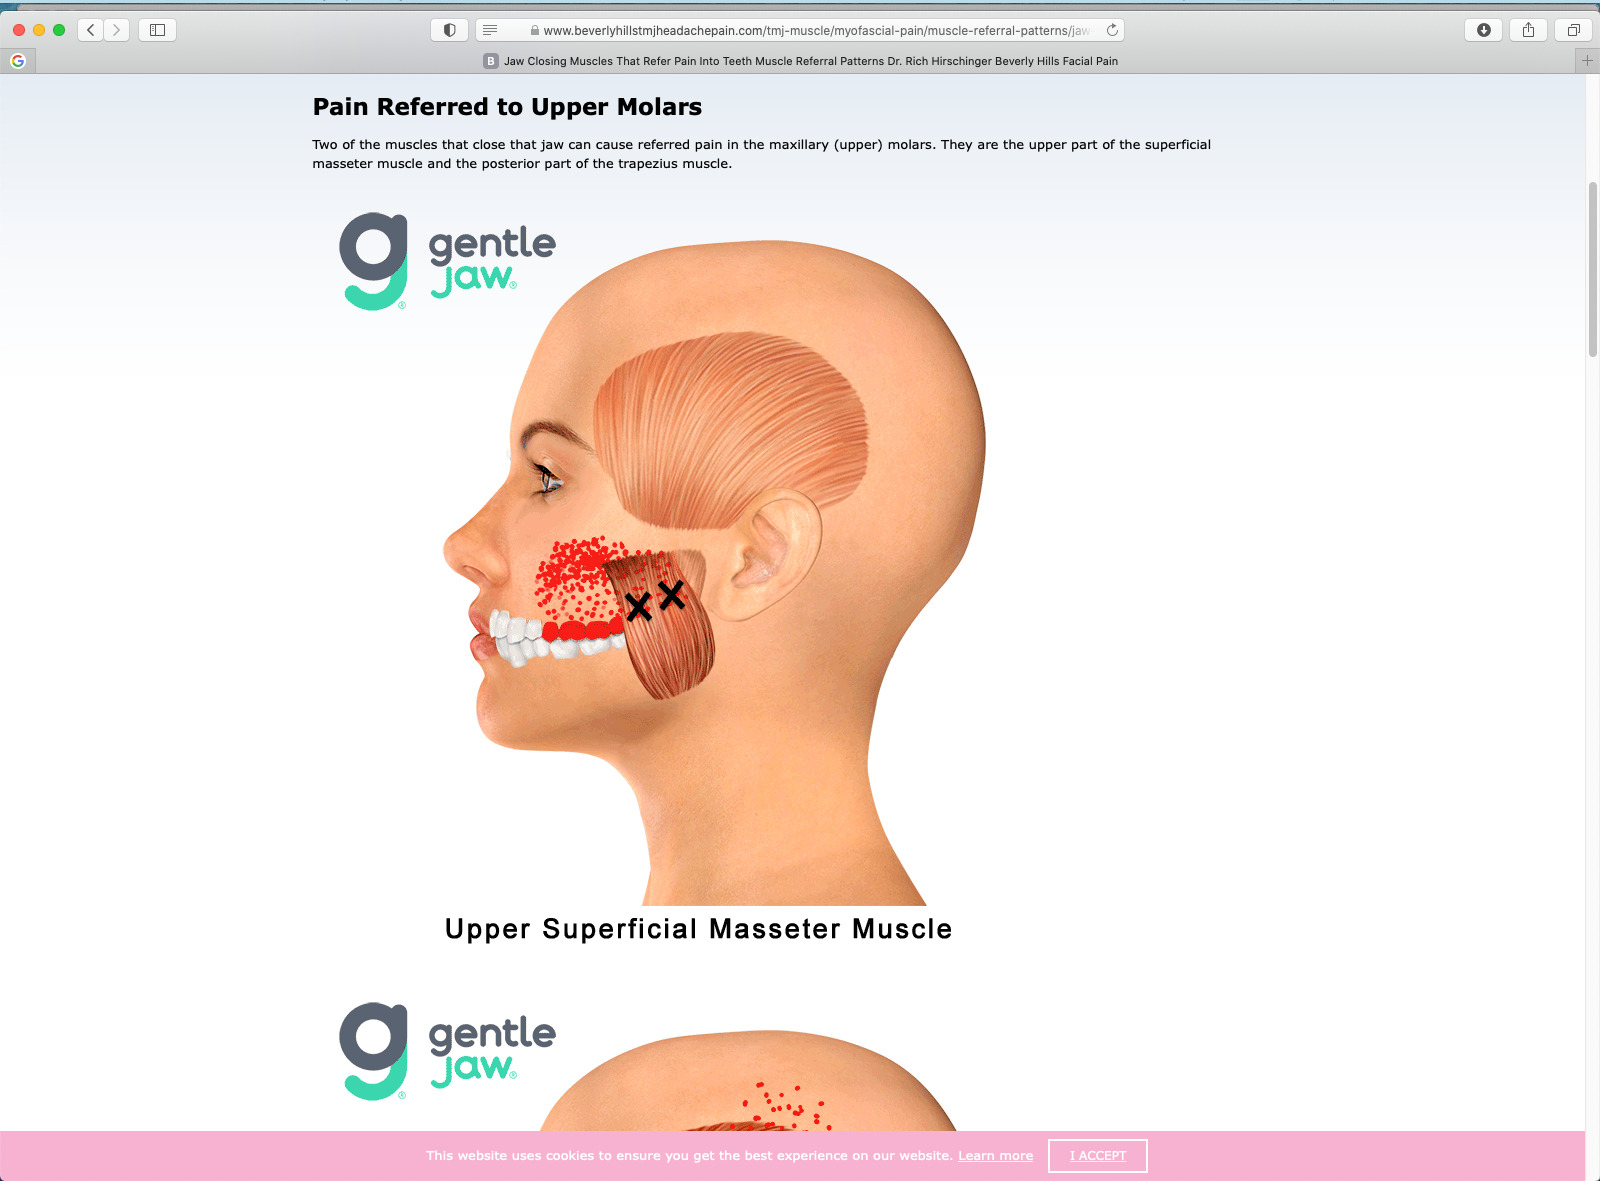Open the Share menu icon
This screenshot has height=1181, width=1600.
click(1528, 30)
